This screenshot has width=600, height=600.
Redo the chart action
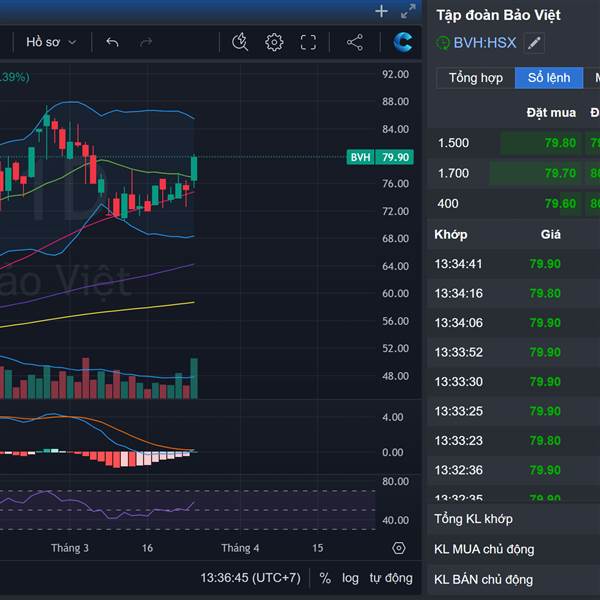coord(146,42)
